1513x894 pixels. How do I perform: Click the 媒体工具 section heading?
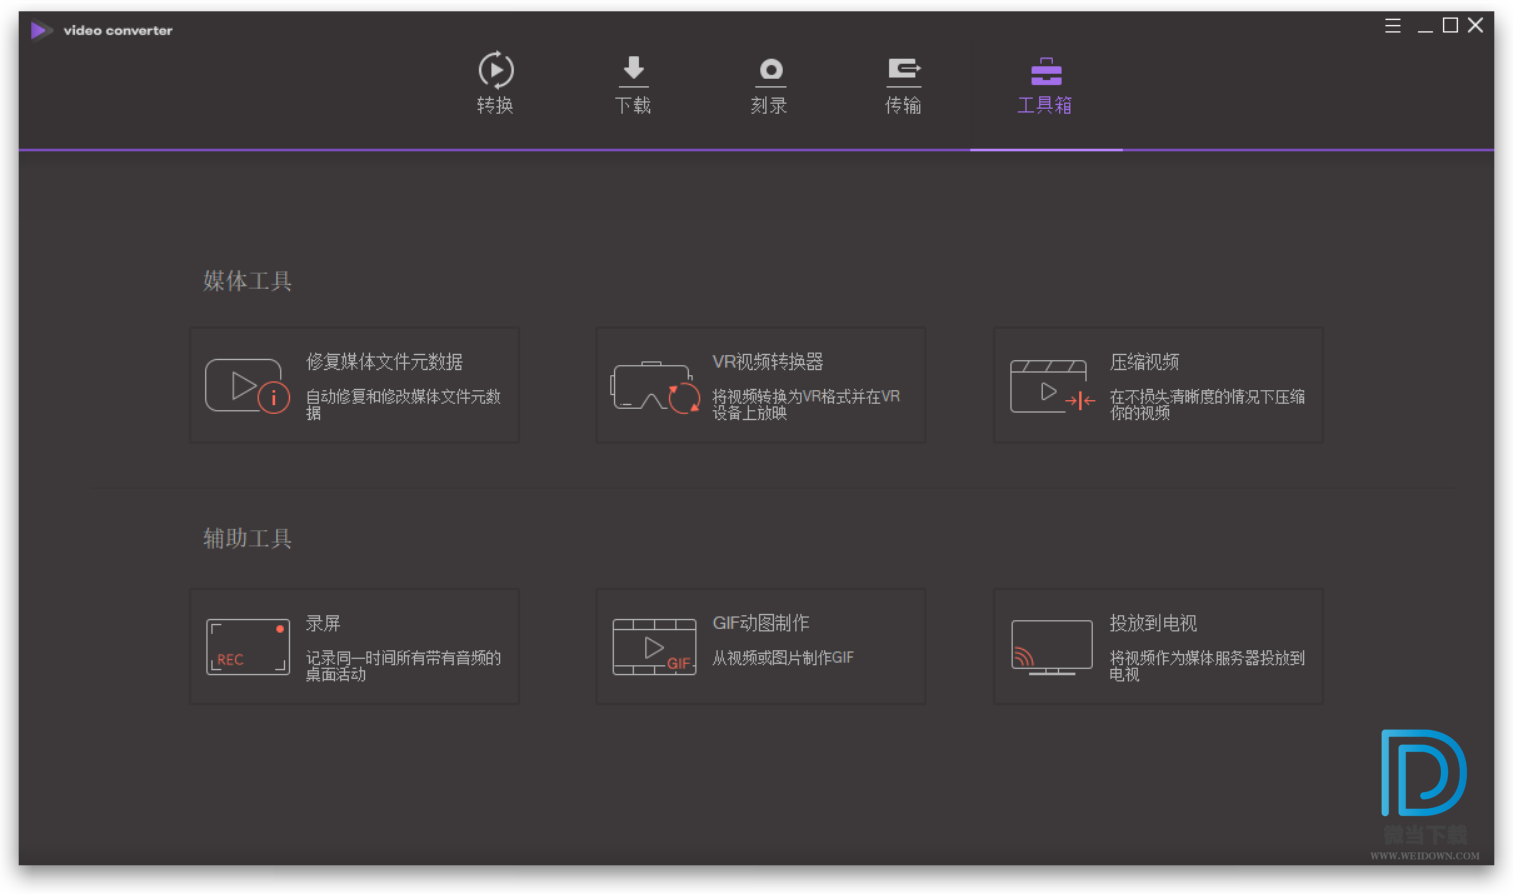click(x=248, y=281)
